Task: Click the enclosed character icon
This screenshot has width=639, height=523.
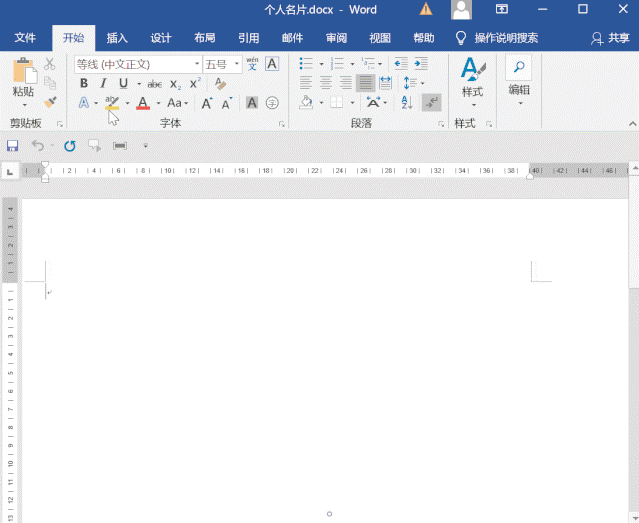Action: tap(272, 103)
